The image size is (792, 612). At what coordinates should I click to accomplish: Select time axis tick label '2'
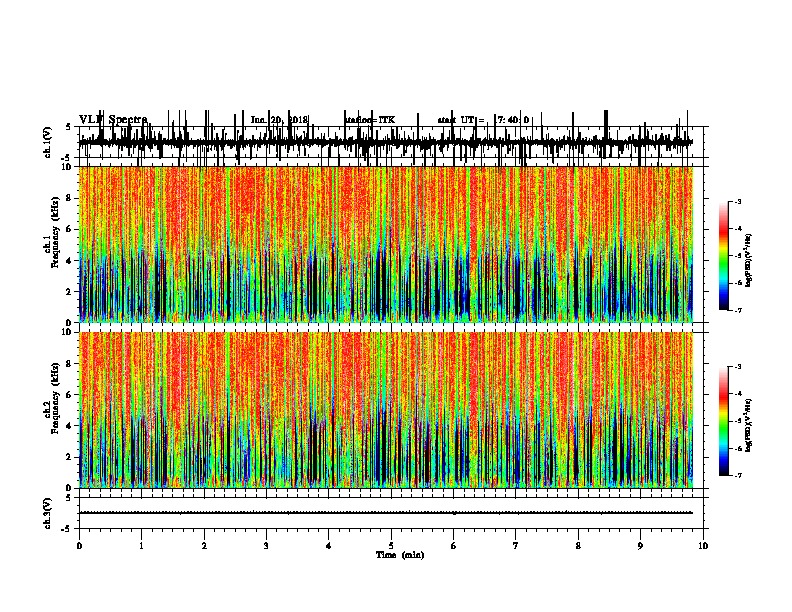pyautogui.click(x=204, y=546)
